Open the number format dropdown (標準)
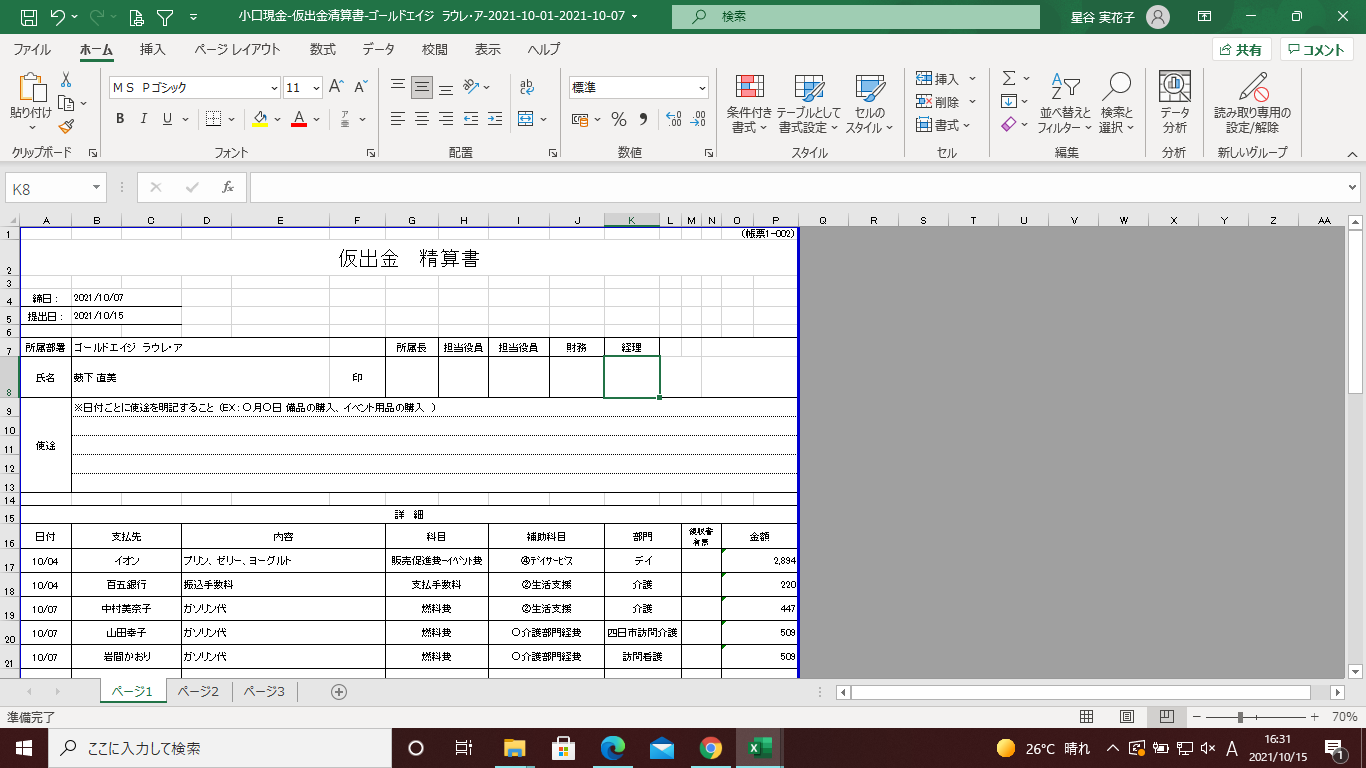The height and width of the screenshot is (768, 1366). (x=702, y=88)
